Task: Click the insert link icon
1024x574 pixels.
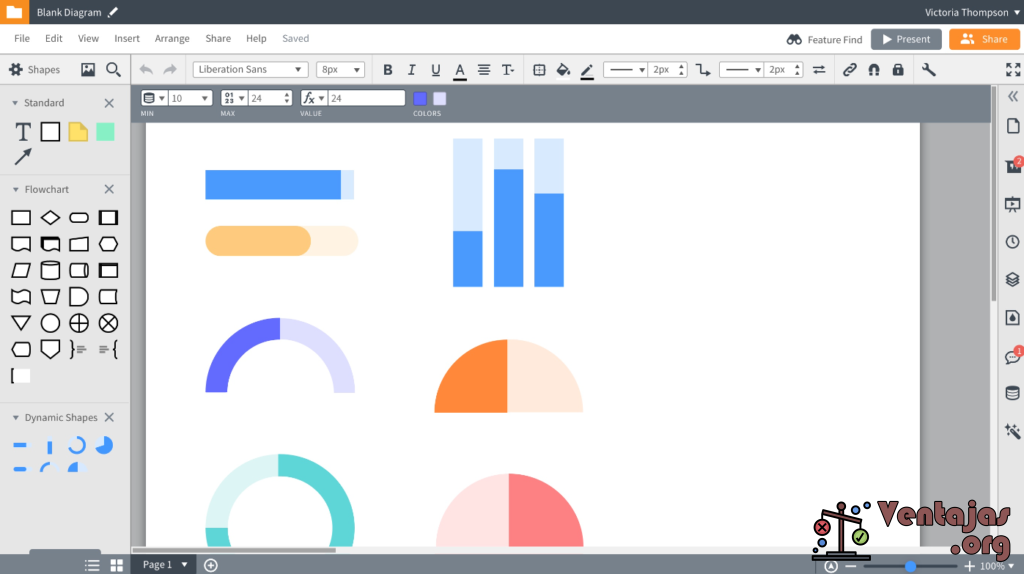Action: 849,70
